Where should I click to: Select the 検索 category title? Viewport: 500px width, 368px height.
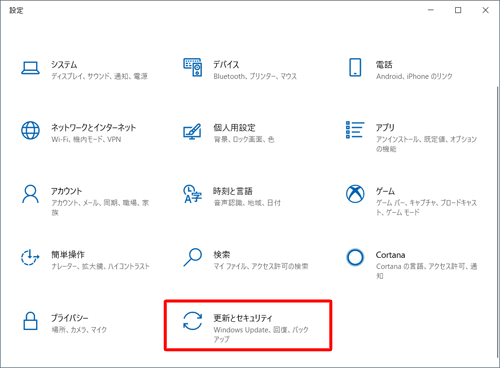click(x=222, y=254)
